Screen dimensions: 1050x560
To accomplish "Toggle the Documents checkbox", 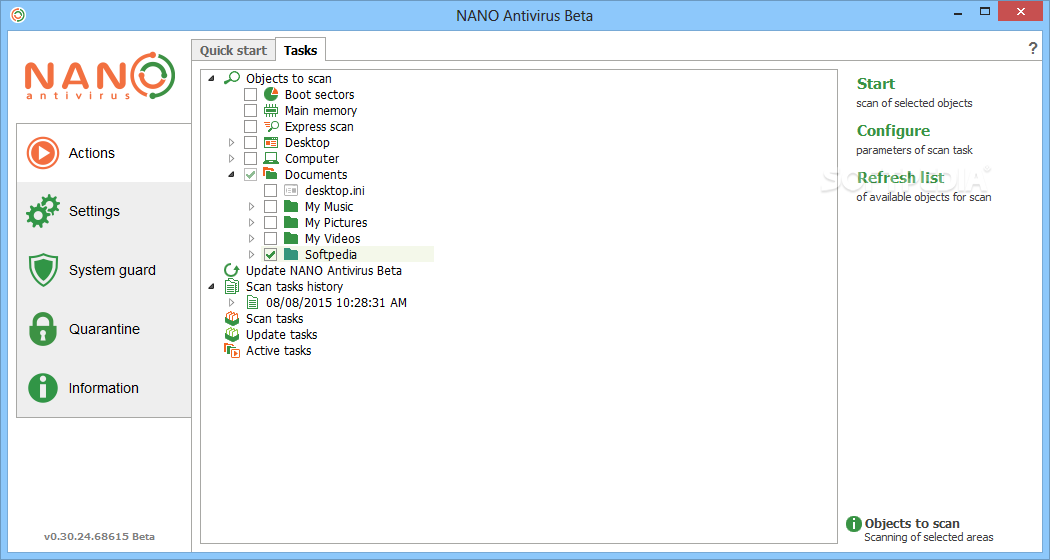I will click(x=250, y=175).
